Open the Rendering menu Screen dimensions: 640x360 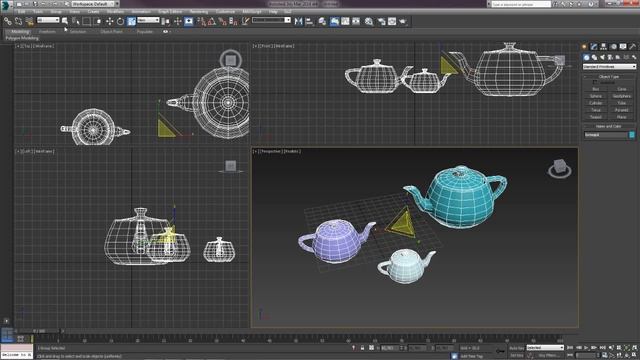click(198, 12)
